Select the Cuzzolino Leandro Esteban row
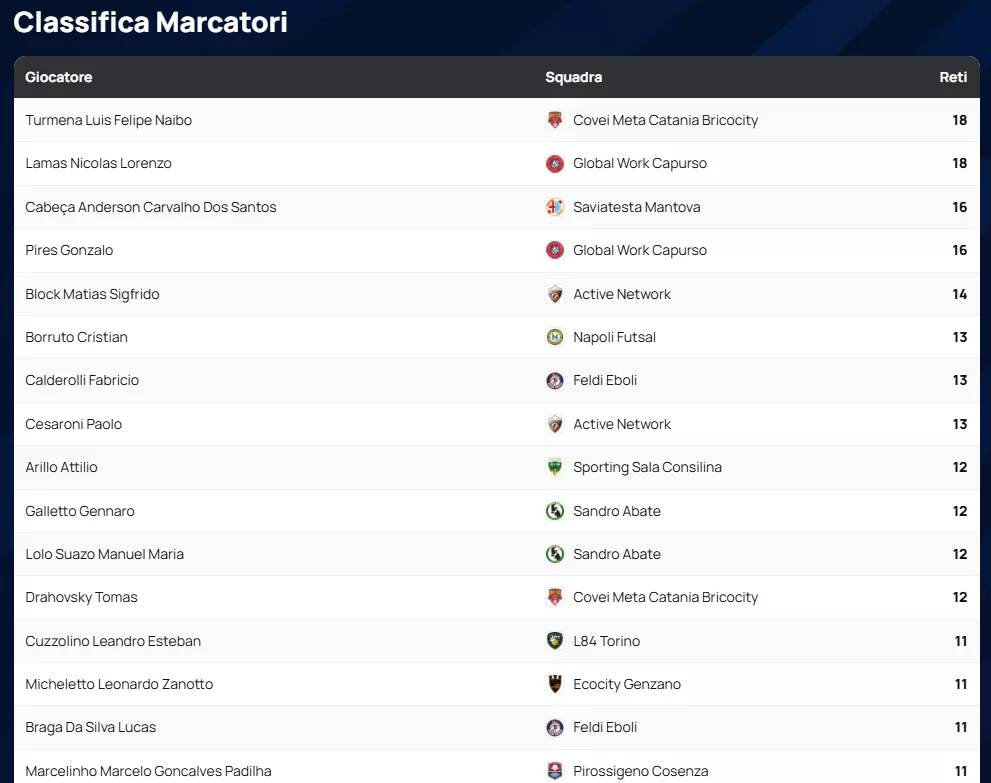The width and height of the screenshot is (991, 783). (x=113, y=641)
